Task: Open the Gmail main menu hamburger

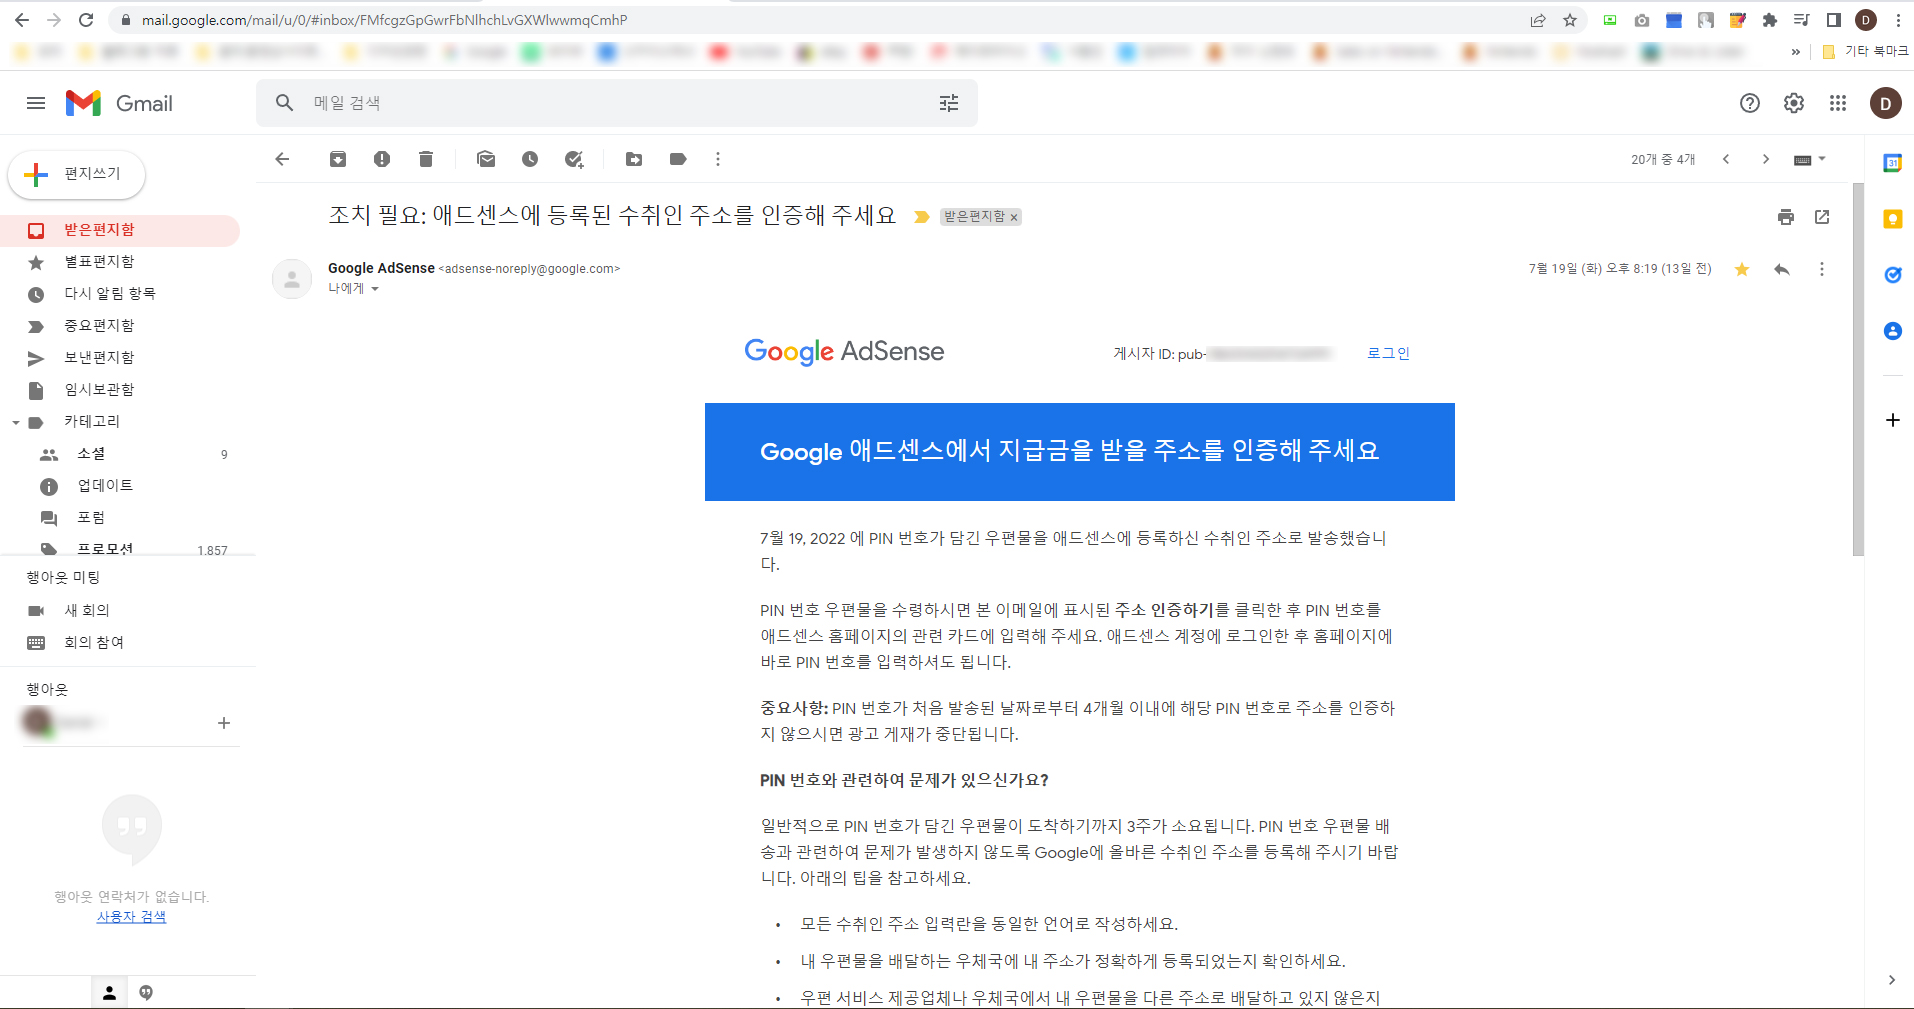Action: 36,103
